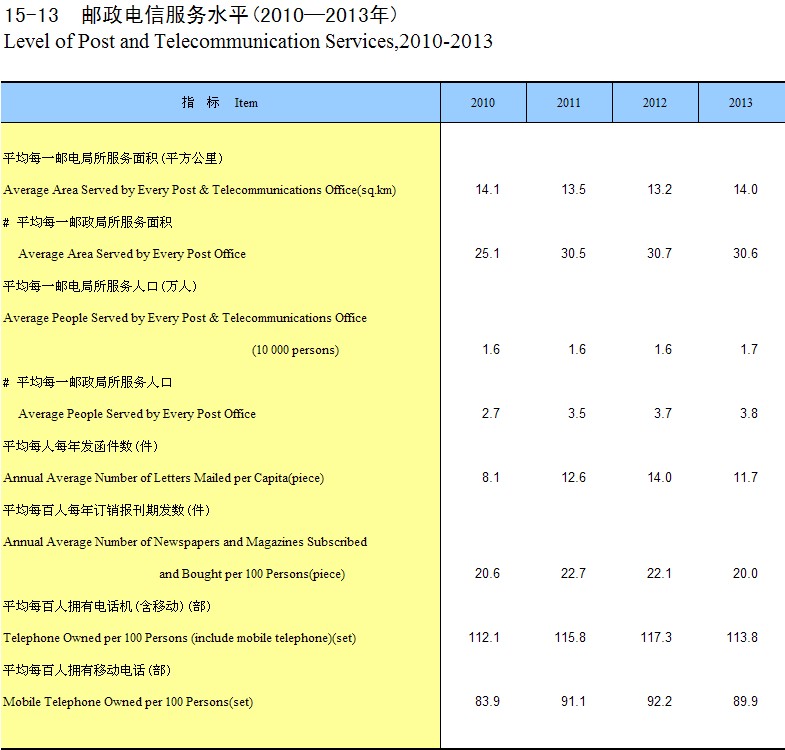The height and width of the screenshot is (750, 785).
Task: Click 'Average Area Served by Every Post Office' label
Action: [132, 254]
